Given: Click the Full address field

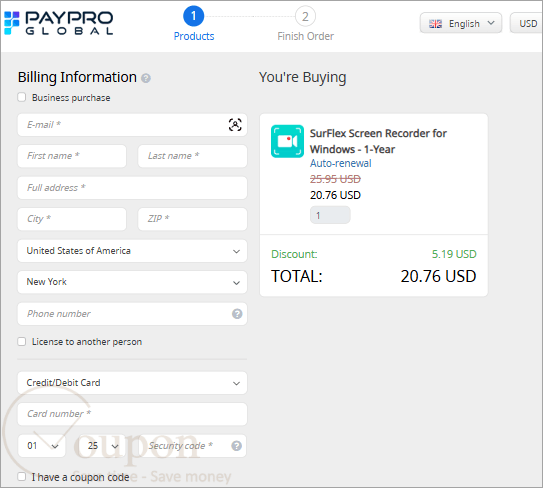Looking at the screenshot, I should pyautogui.click(x=132, y=188).
